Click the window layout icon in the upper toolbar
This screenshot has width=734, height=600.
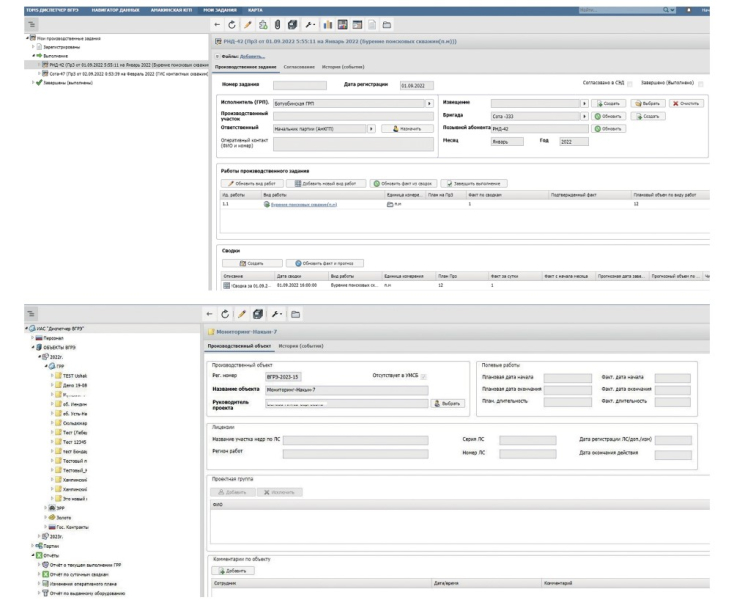(357, 25)
